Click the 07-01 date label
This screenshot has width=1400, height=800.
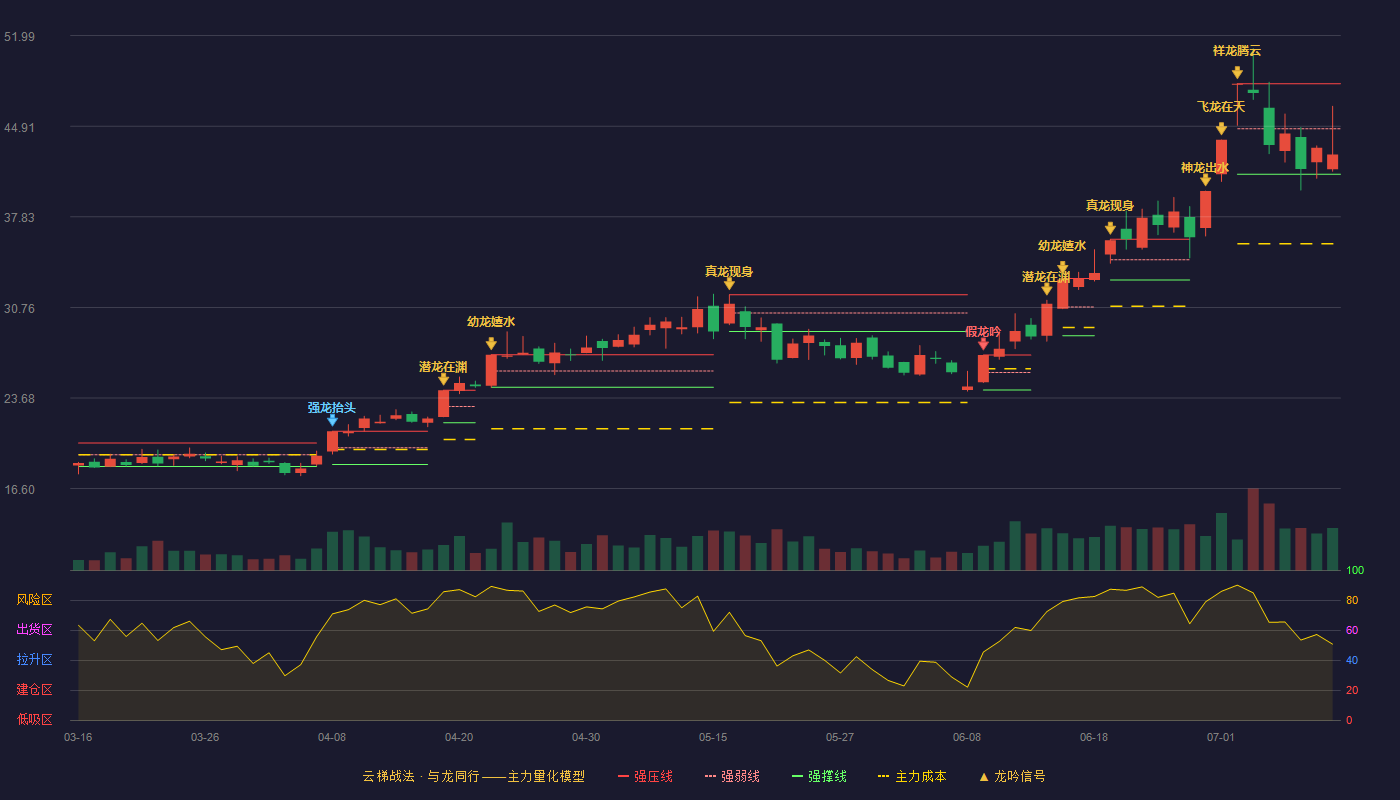click(1221, 737)
